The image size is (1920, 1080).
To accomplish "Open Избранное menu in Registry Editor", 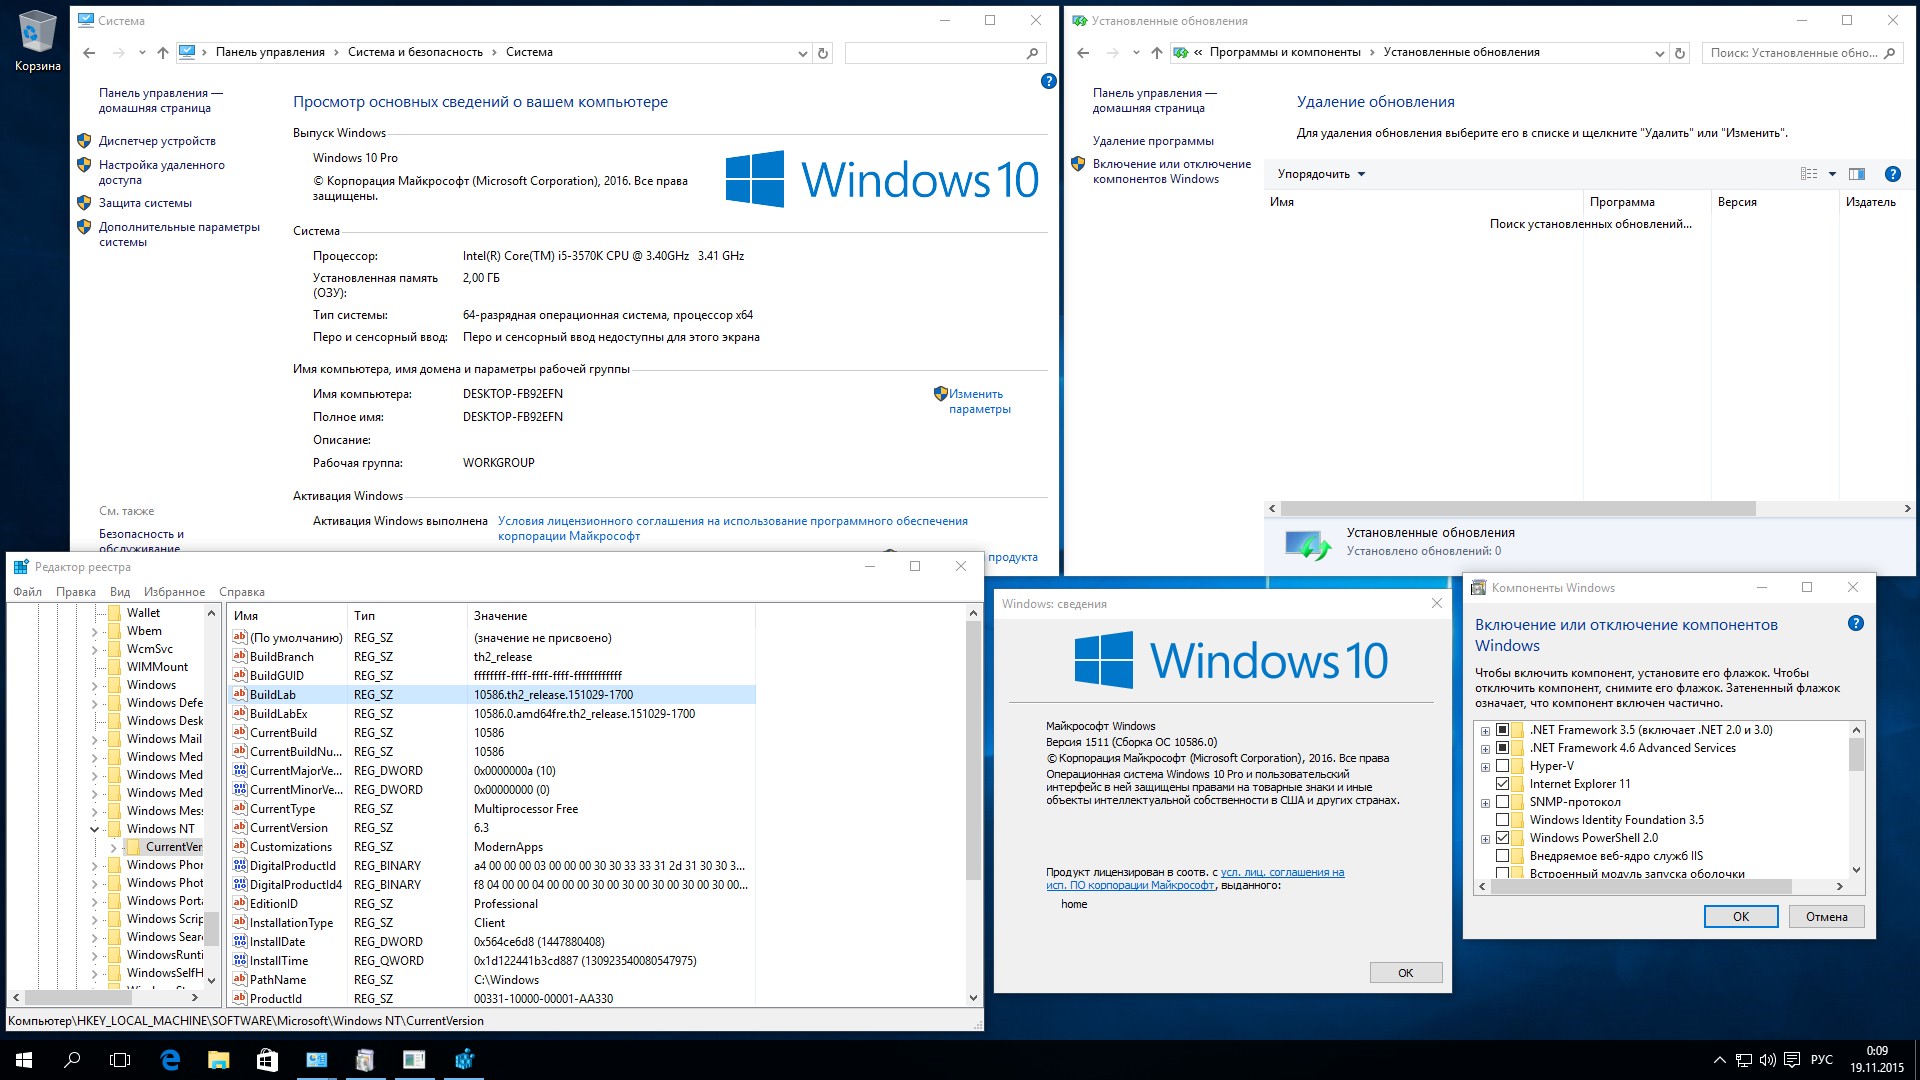I will [174, 592].
